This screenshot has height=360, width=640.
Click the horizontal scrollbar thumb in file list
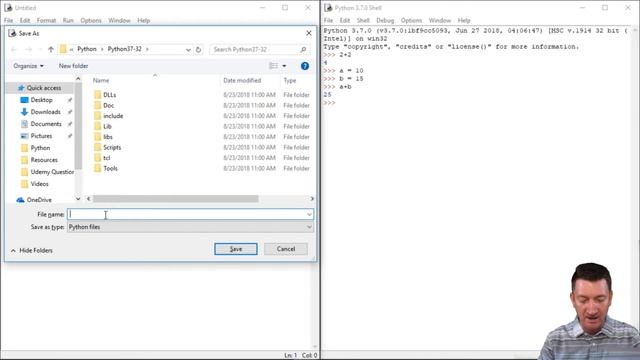[x=176, y=199]
